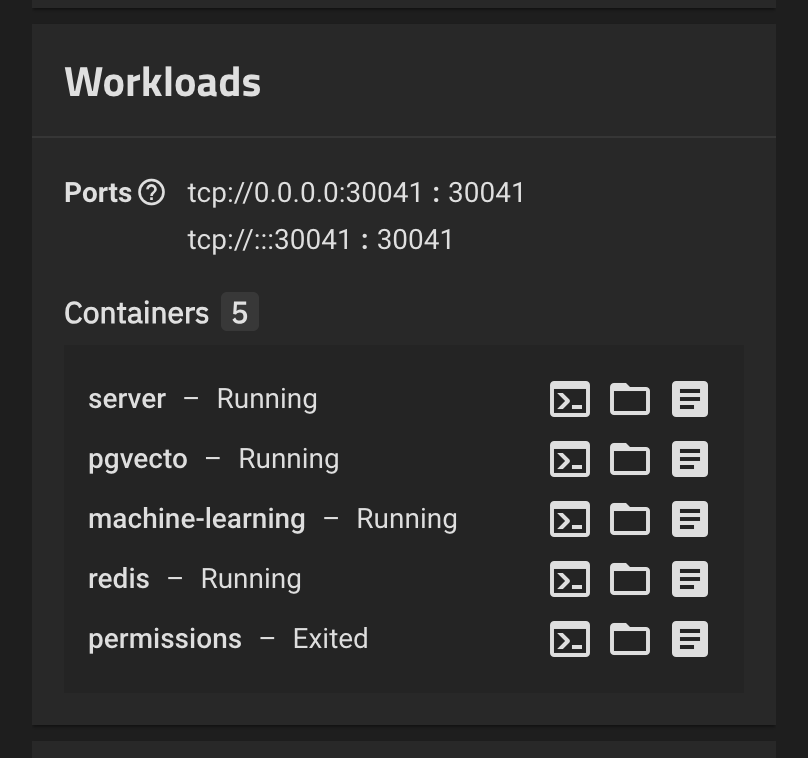The width and height of the screenshot is (808, 758).
Task: Click the Containers count badge
Action: click(x=240, y=313)
